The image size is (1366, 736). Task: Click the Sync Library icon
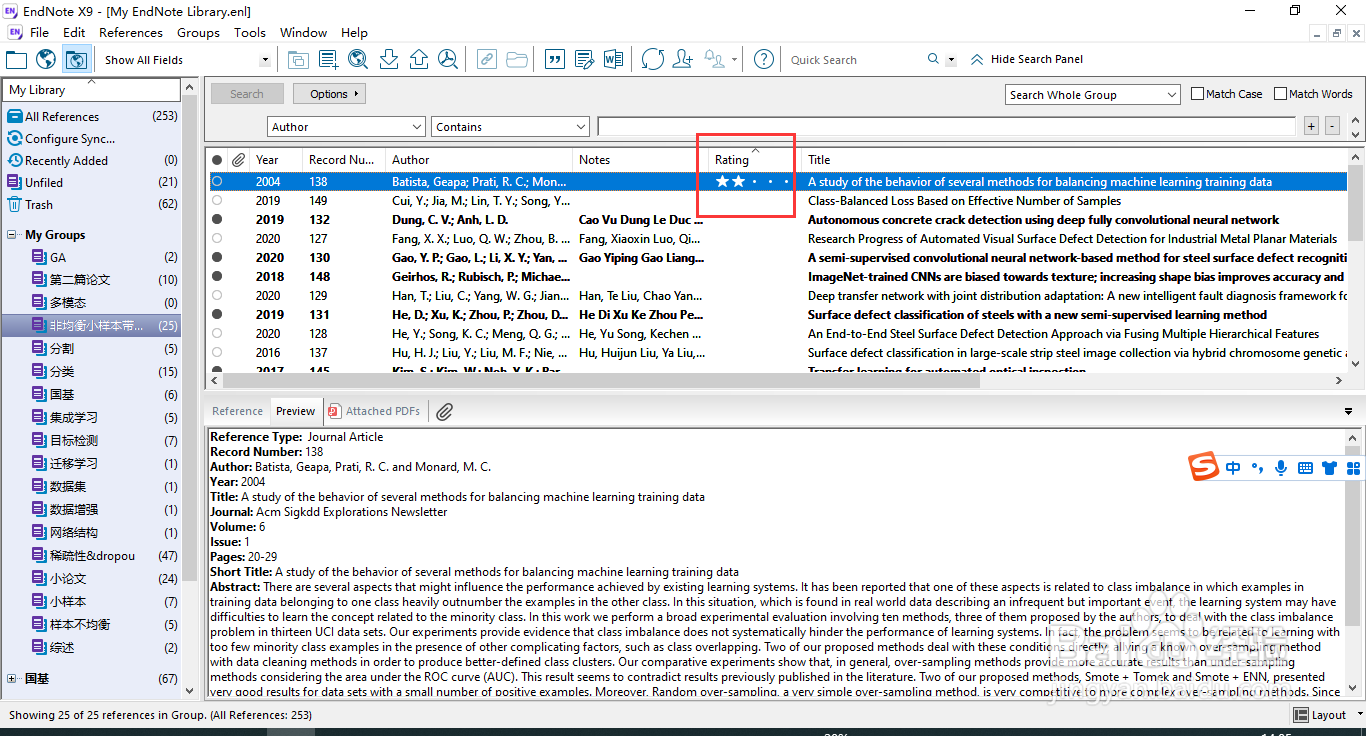653,59
